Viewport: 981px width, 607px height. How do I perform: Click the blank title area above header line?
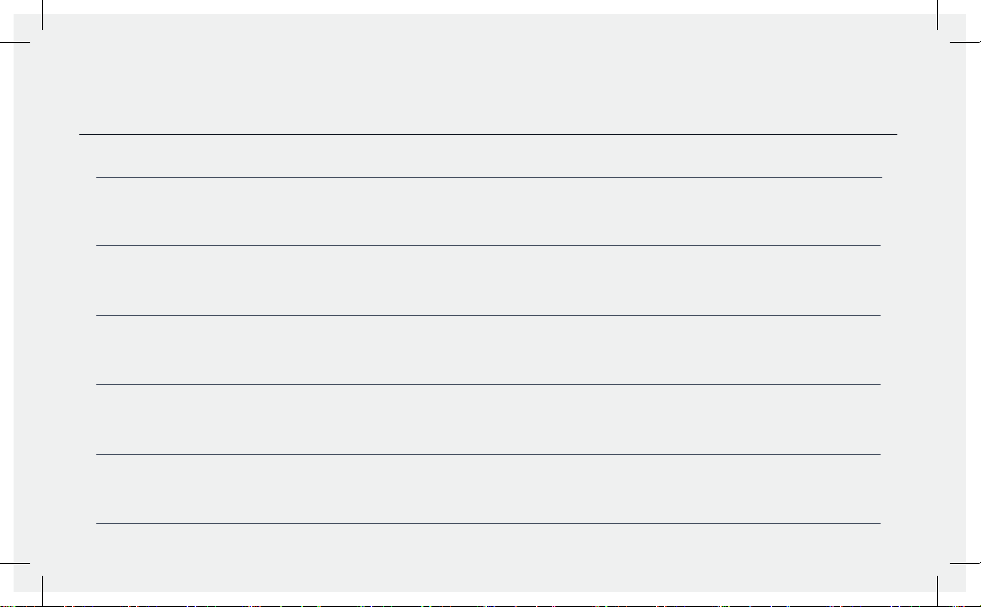tap(488, 75)
